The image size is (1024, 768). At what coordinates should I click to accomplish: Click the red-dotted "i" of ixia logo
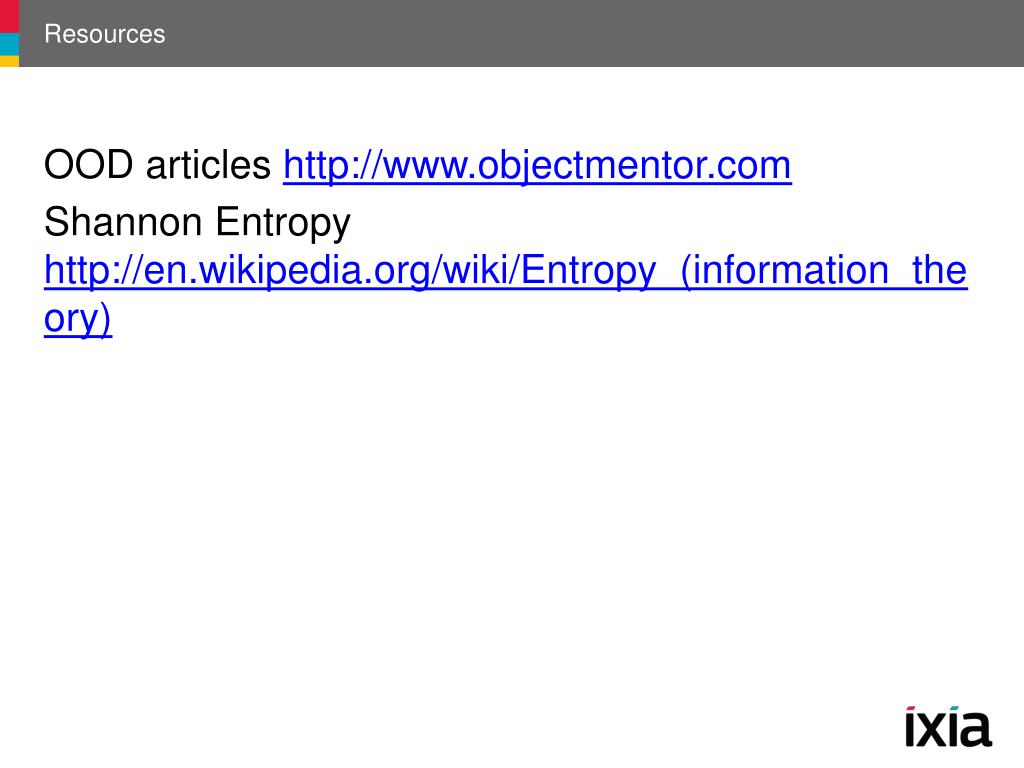[910, 726]
